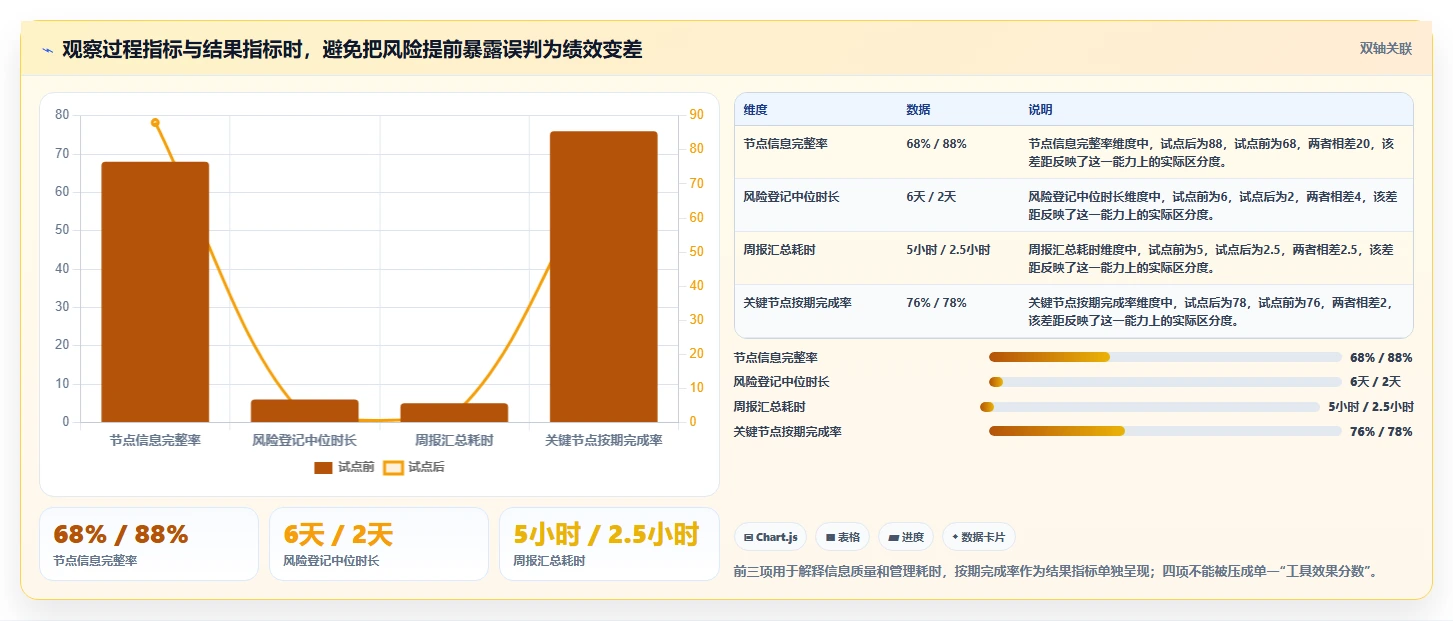Click the left axis value 80

tap(62, 115)
